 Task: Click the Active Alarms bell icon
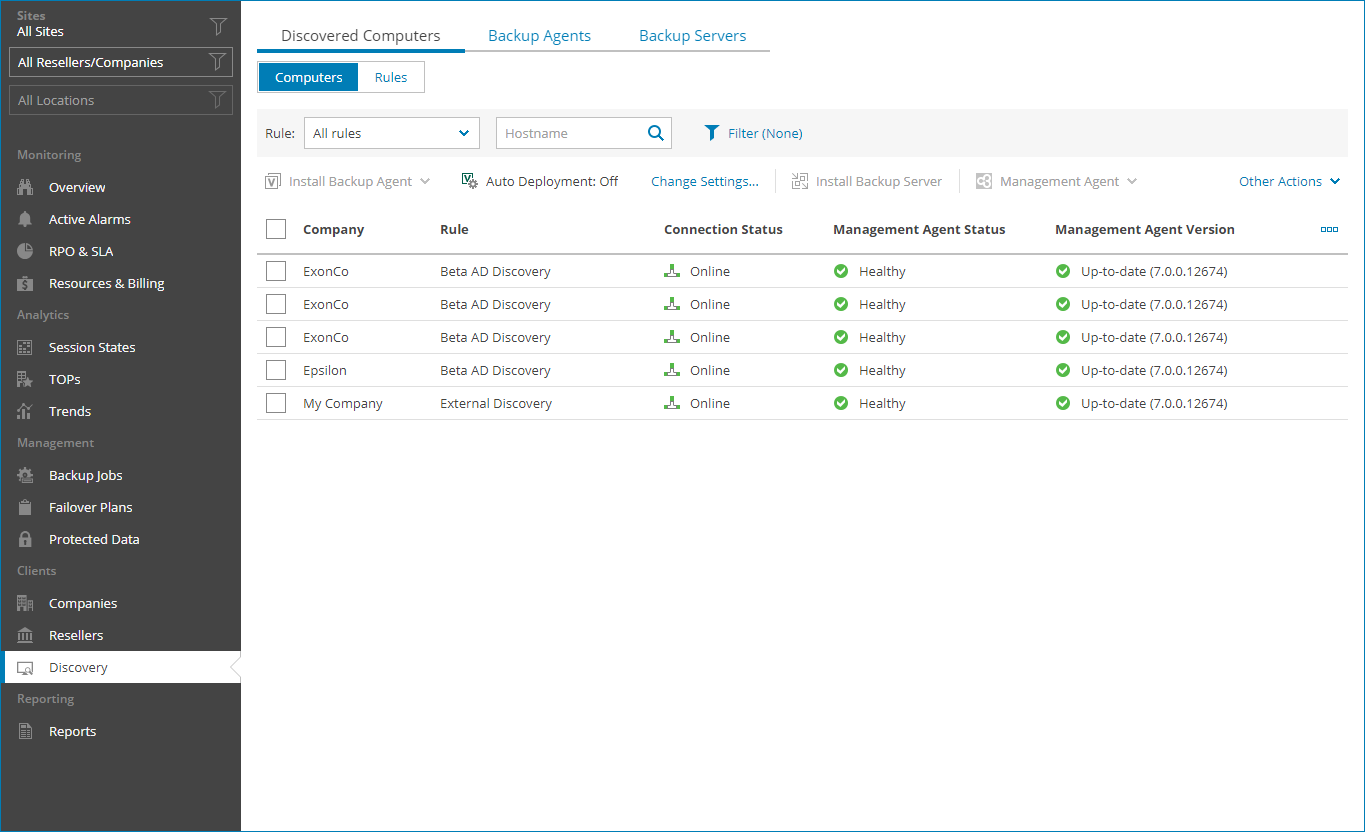26,219
